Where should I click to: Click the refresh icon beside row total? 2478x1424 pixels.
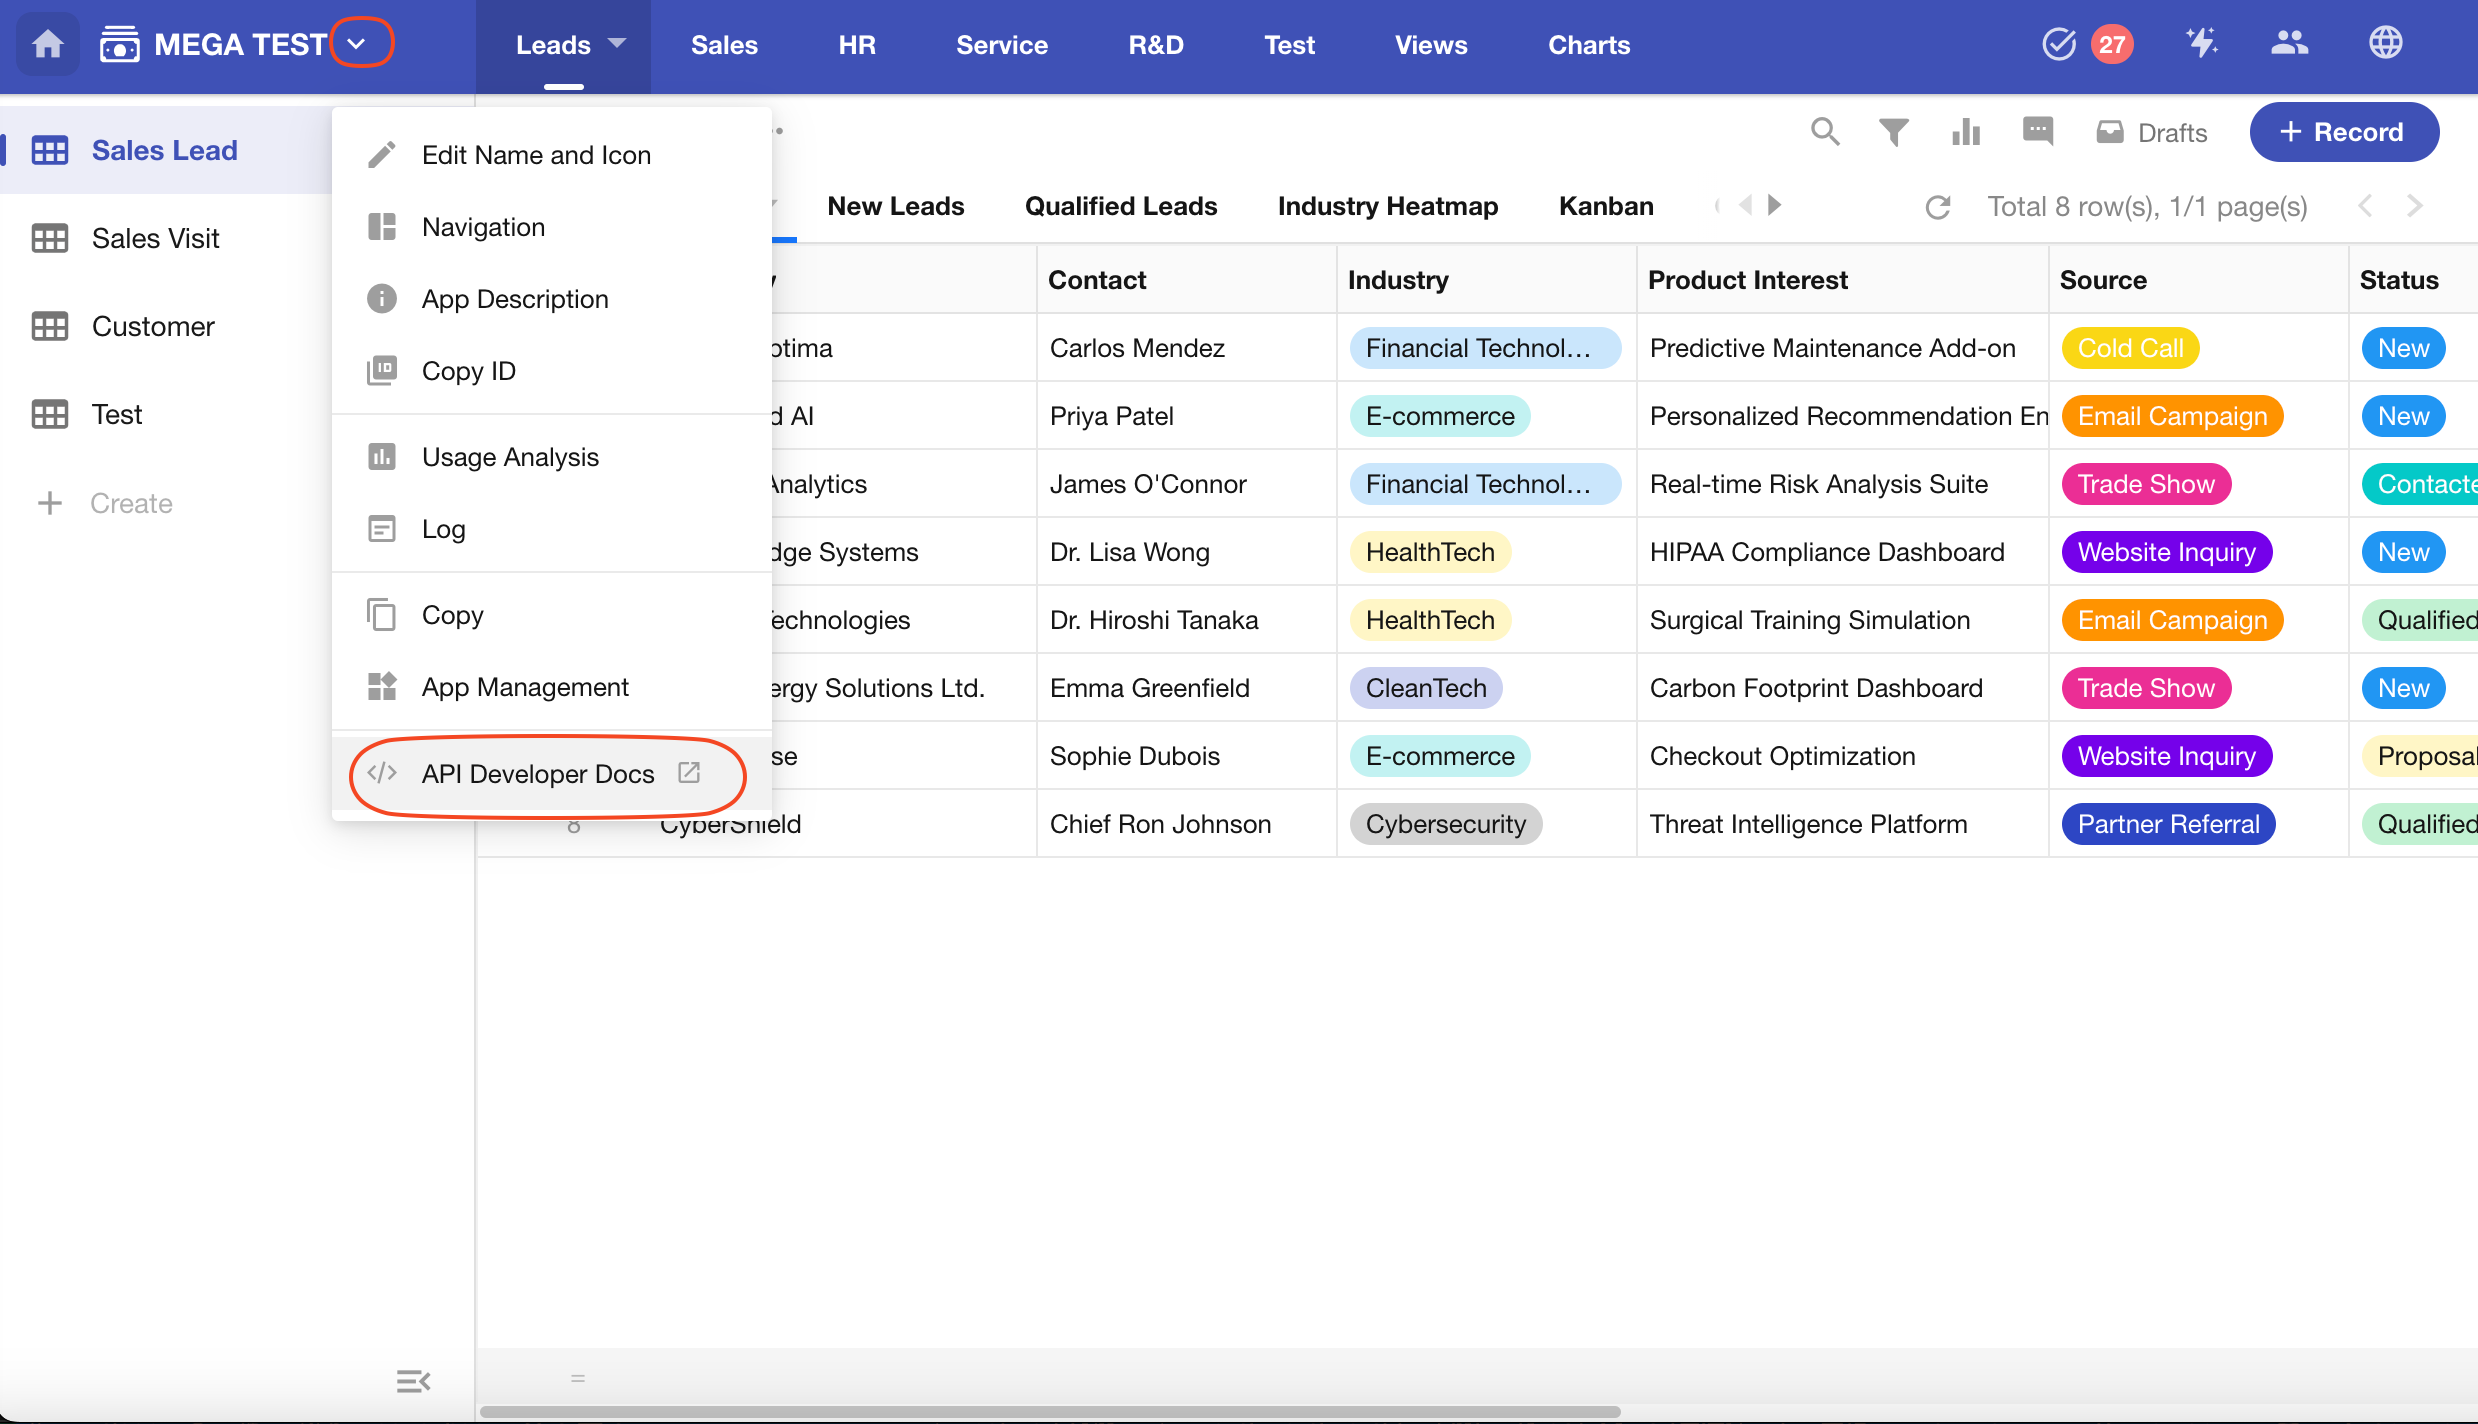click(x=1938, y=207)
